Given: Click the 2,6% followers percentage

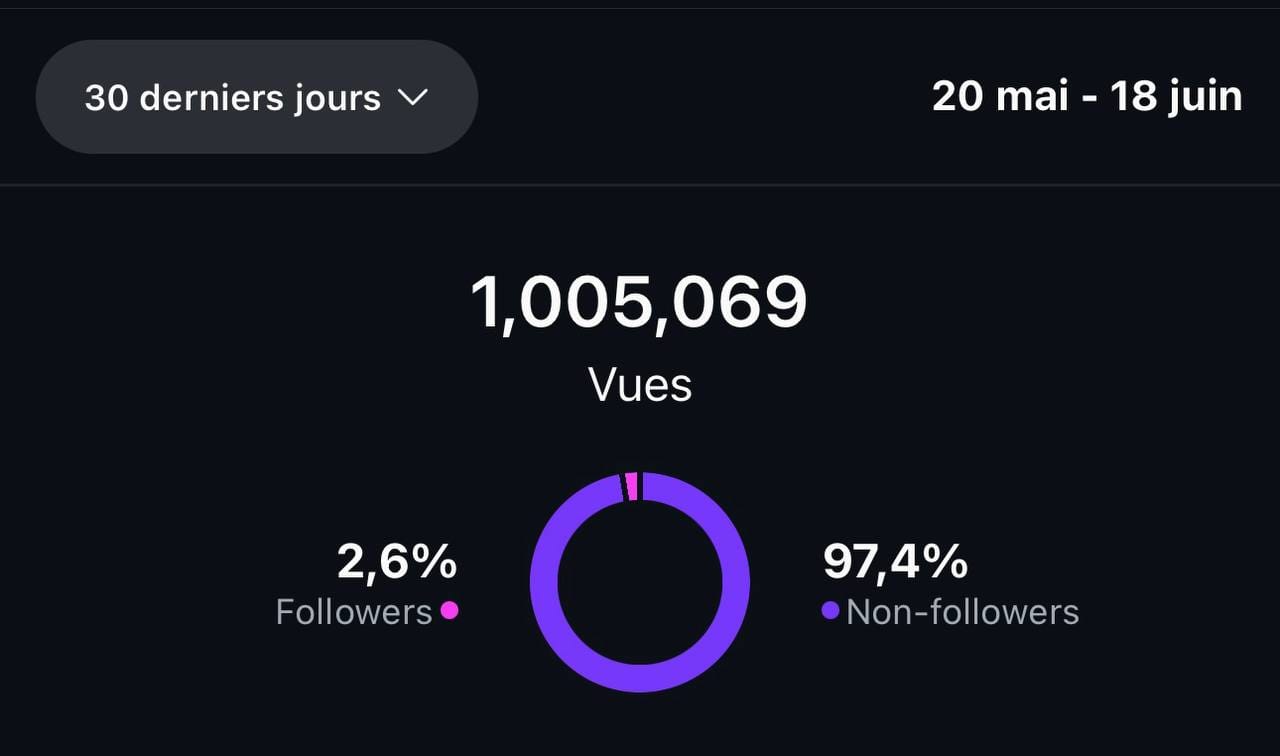Looking at the screenshot, I should click(397, 562).
